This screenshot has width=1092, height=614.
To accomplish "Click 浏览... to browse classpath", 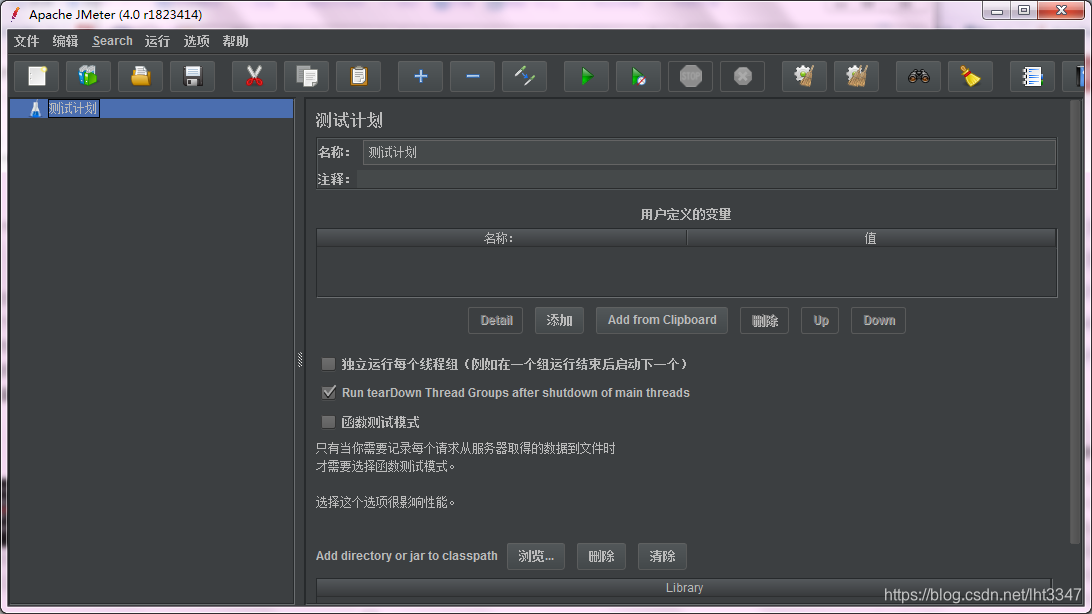I will (536, 556).
